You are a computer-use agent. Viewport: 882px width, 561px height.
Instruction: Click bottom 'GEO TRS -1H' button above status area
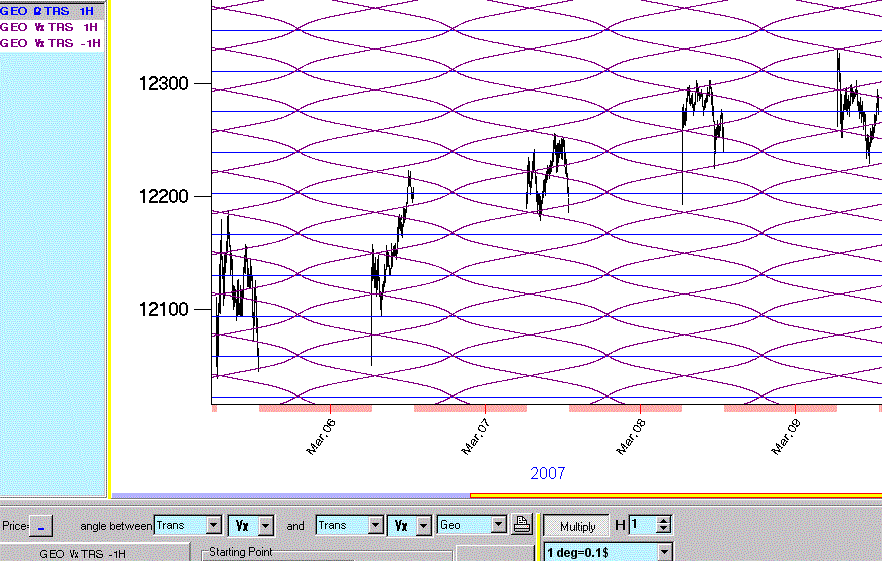coord(94,553)
